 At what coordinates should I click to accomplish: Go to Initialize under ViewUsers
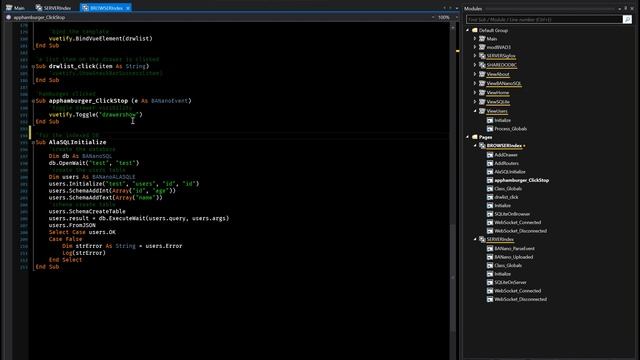(502, 120)
